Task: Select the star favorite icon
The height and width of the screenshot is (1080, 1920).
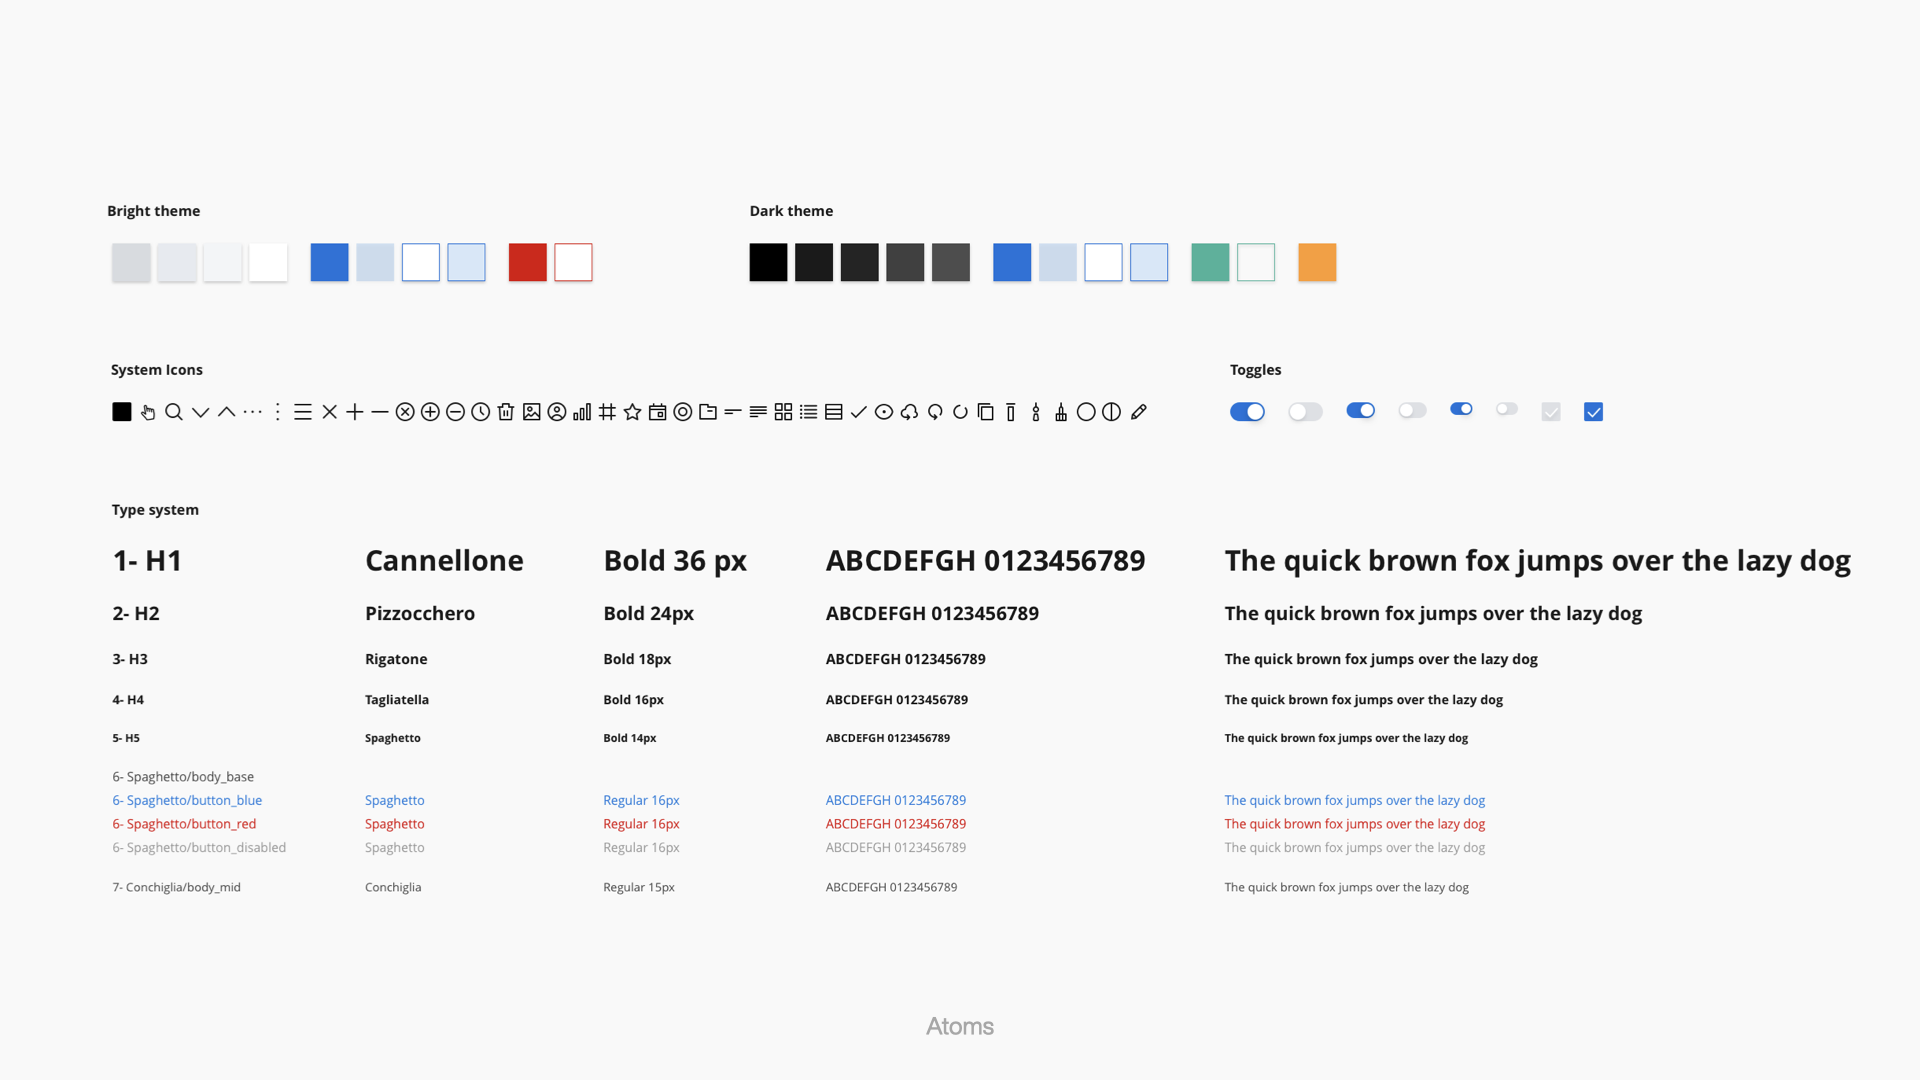Action: point(632,412)
